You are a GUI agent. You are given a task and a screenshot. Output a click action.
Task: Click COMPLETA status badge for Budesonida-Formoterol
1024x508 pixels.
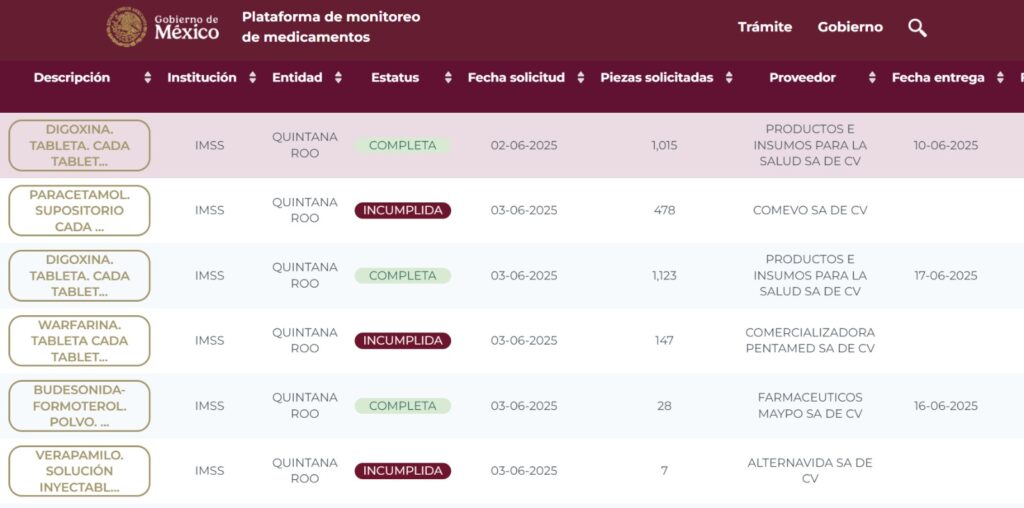pos(403,406)
